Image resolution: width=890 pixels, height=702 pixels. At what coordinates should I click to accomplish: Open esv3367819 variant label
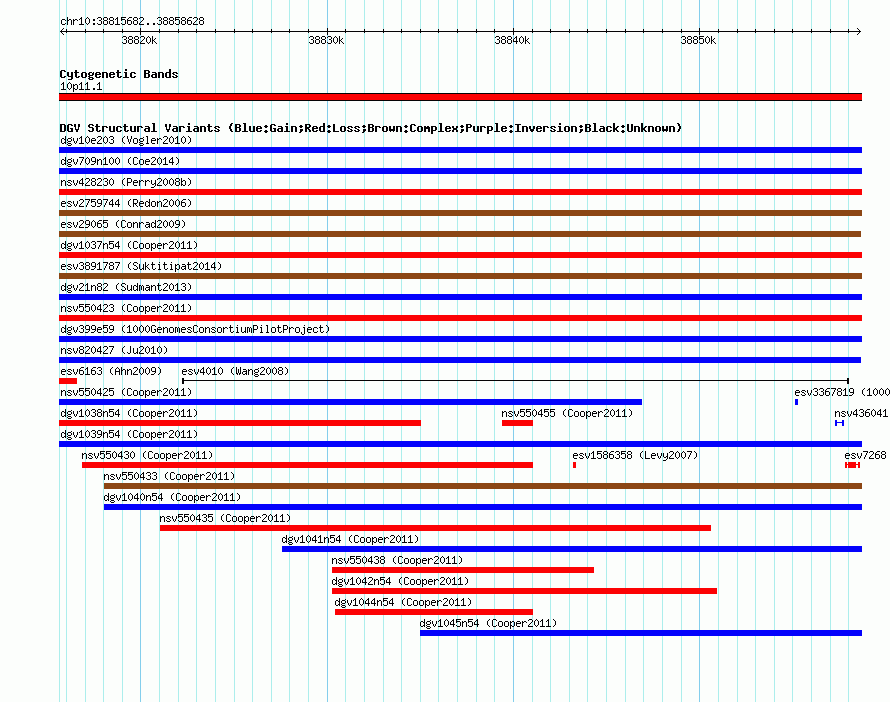point(842,392)
